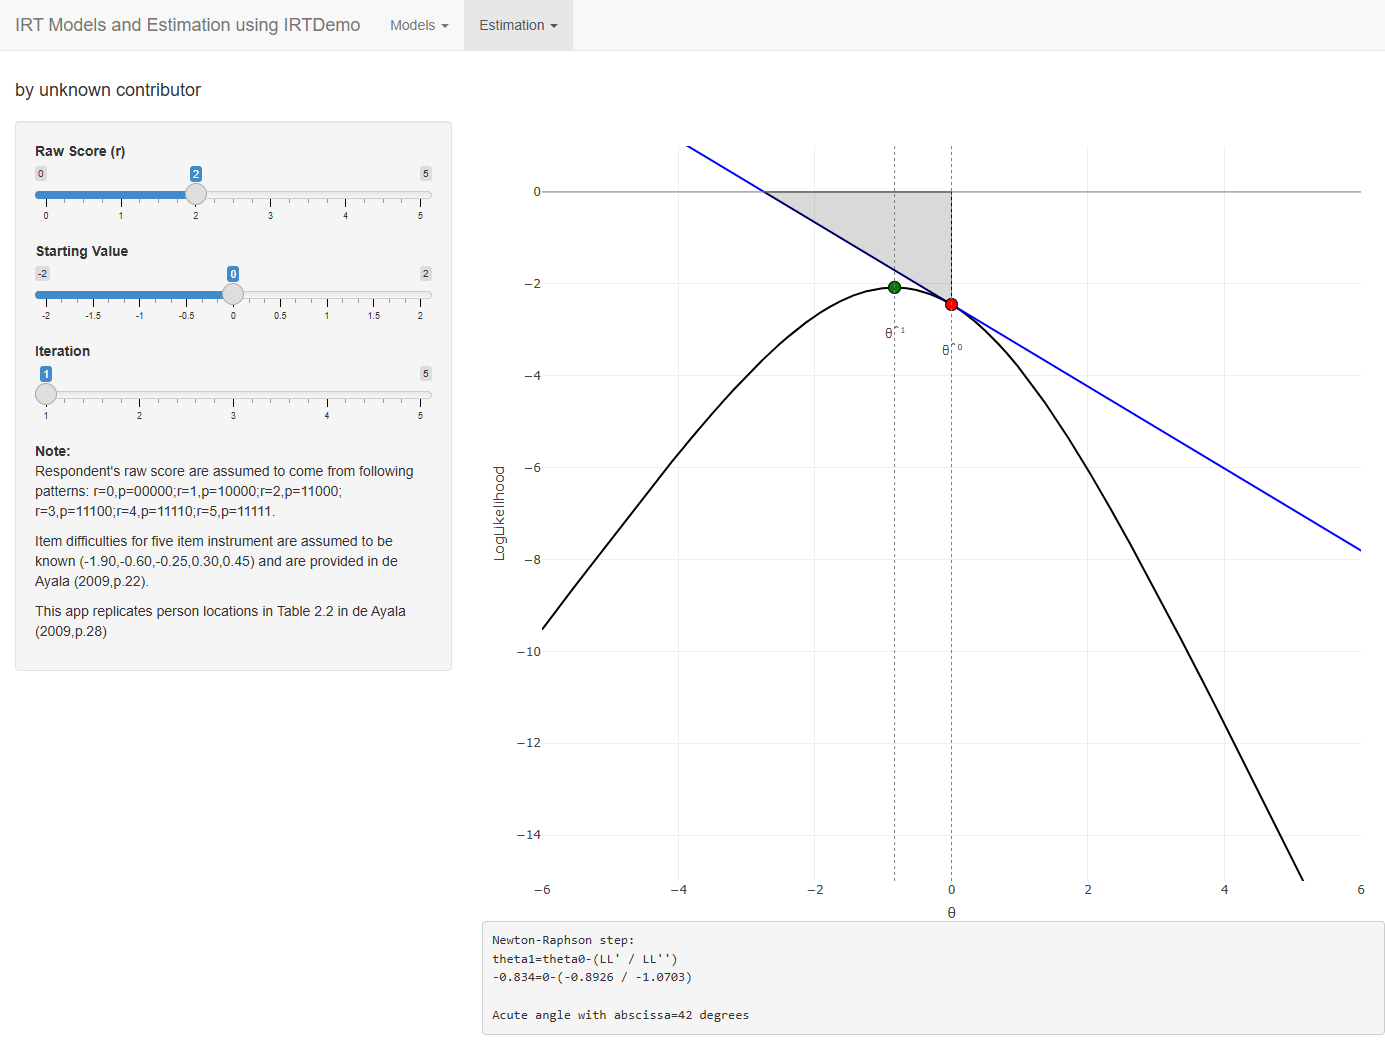Viewport: 1385px width, 1045px height.
Task: Click the Iteration slider handle
Action: [46, 394]
